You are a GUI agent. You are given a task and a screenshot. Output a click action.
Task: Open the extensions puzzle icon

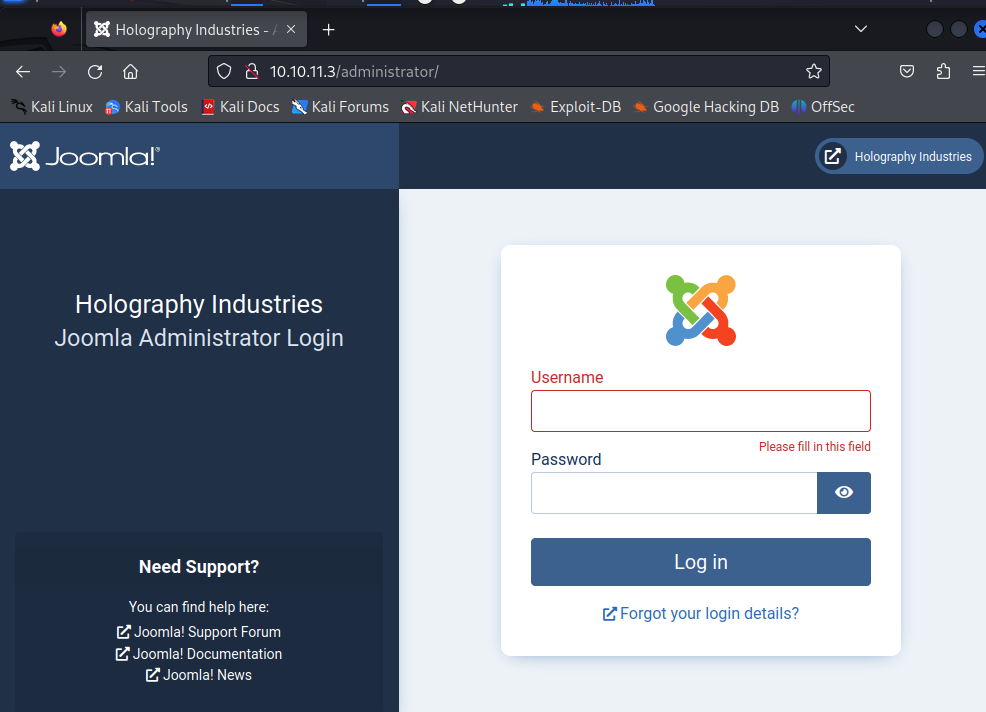point(943,71)
